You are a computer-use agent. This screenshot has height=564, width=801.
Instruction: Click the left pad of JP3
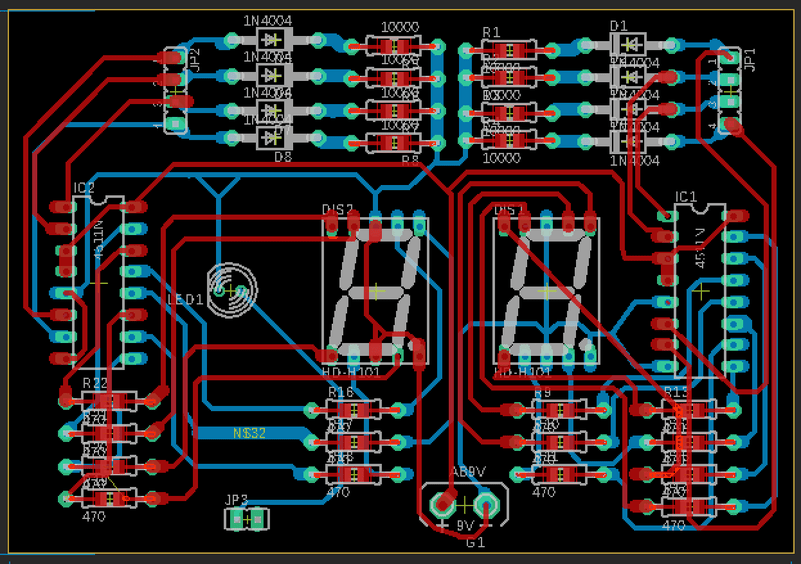coord(237,520)
